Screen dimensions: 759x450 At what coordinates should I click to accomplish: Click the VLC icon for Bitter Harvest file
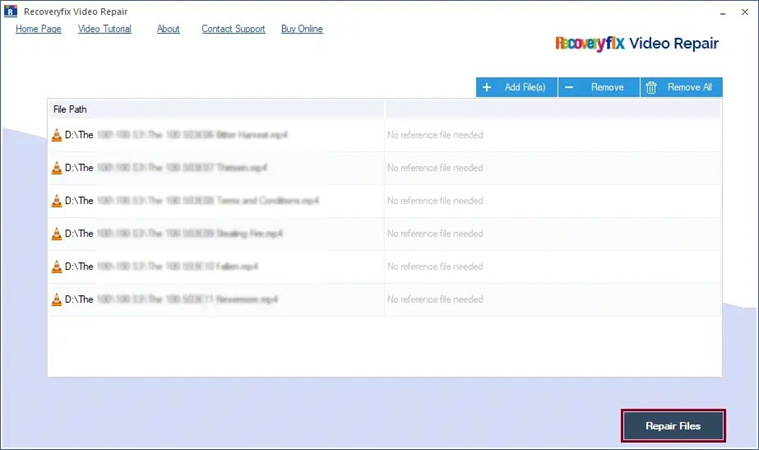(x=56, y=135)
